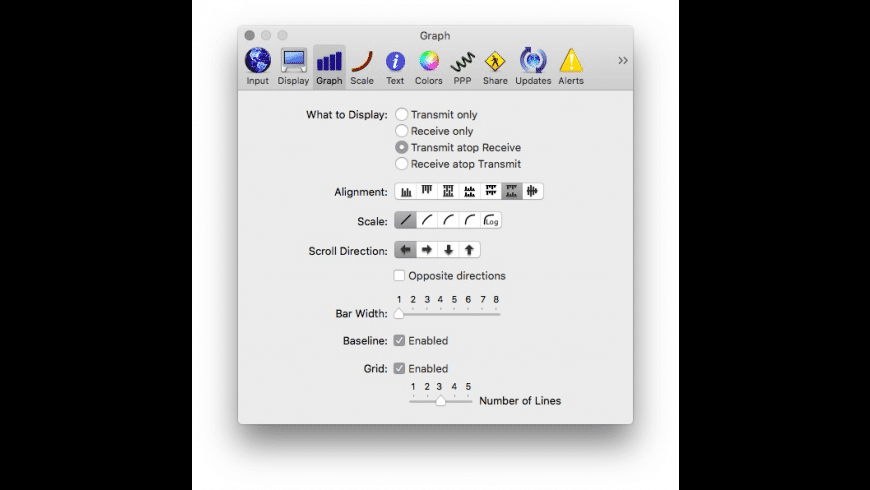Viewport: 870px width, 490px height.
Task: Select the third Scale curve option
Action: tap(448, 220)
